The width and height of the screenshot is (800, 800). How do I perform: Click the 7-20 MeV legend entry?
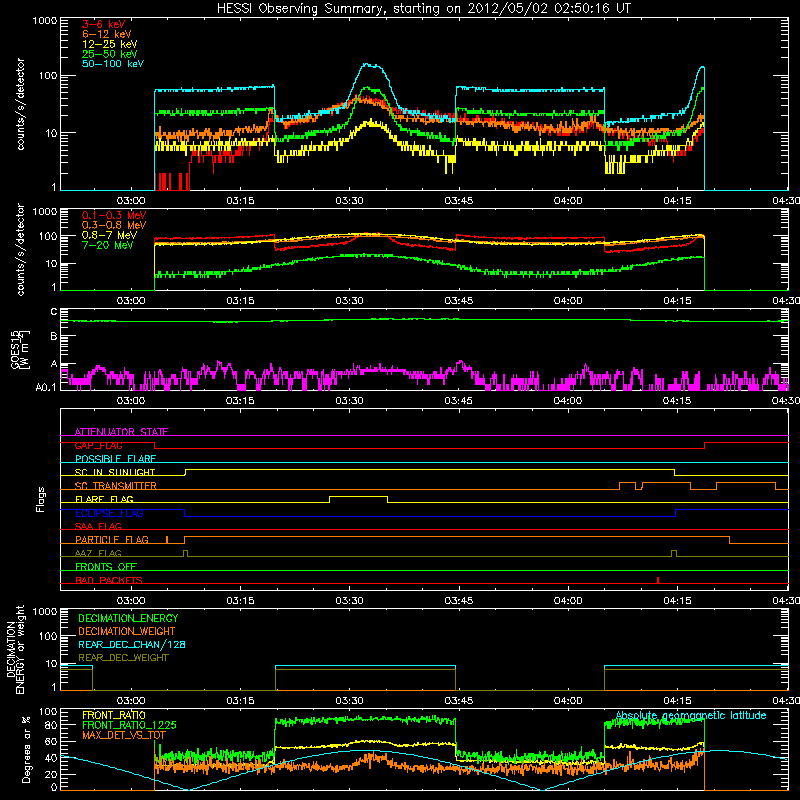[107, 245]
